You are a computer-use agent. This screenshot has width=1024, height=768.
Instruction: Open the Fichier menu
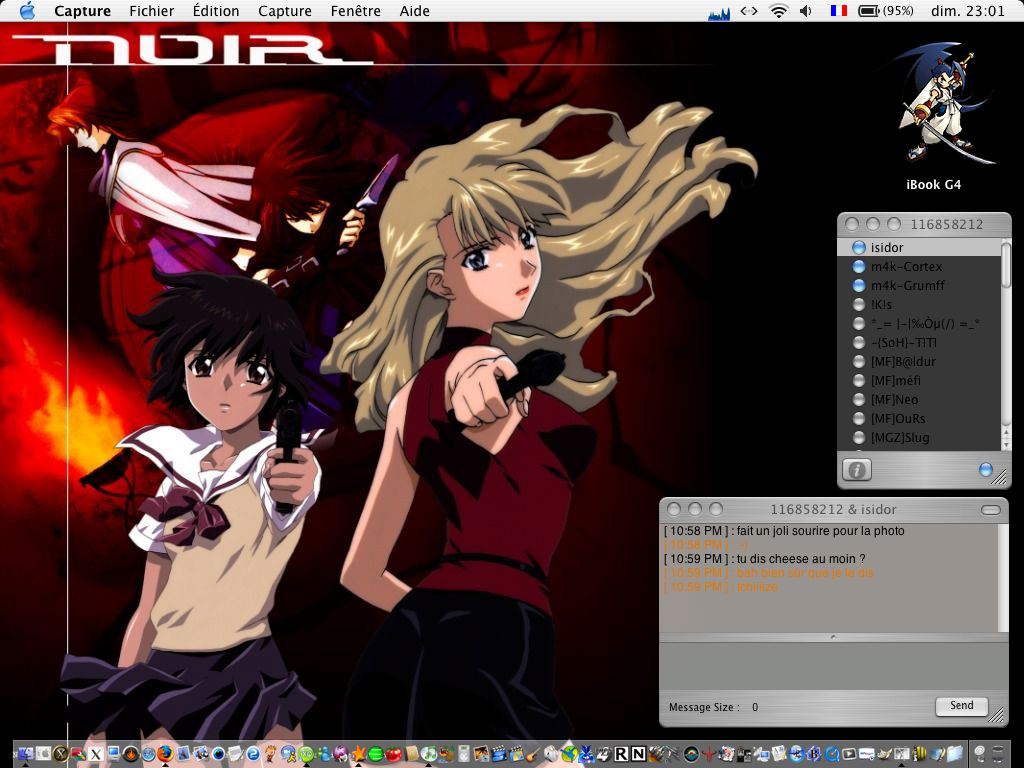click(152, 10)
